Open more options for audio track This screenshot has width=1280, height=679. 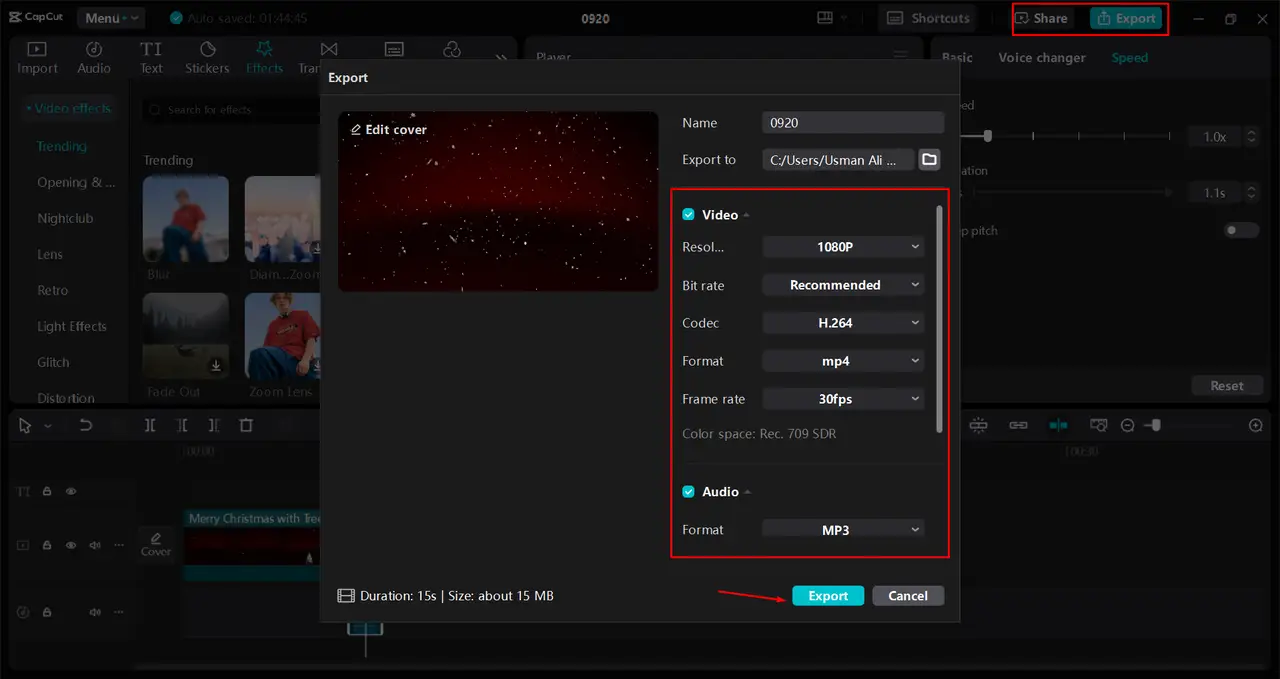tap(119, 612)
